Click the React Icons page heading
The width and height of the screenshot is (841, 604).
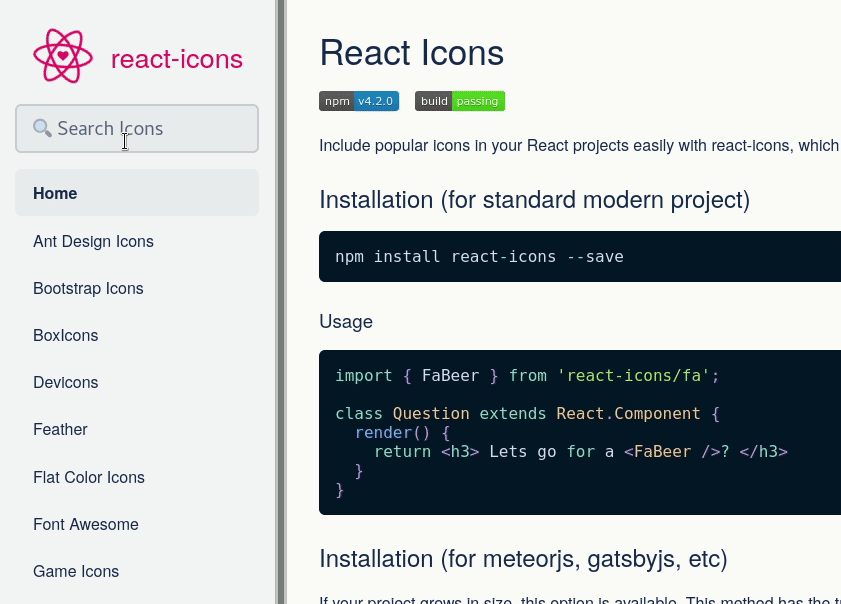411,52
